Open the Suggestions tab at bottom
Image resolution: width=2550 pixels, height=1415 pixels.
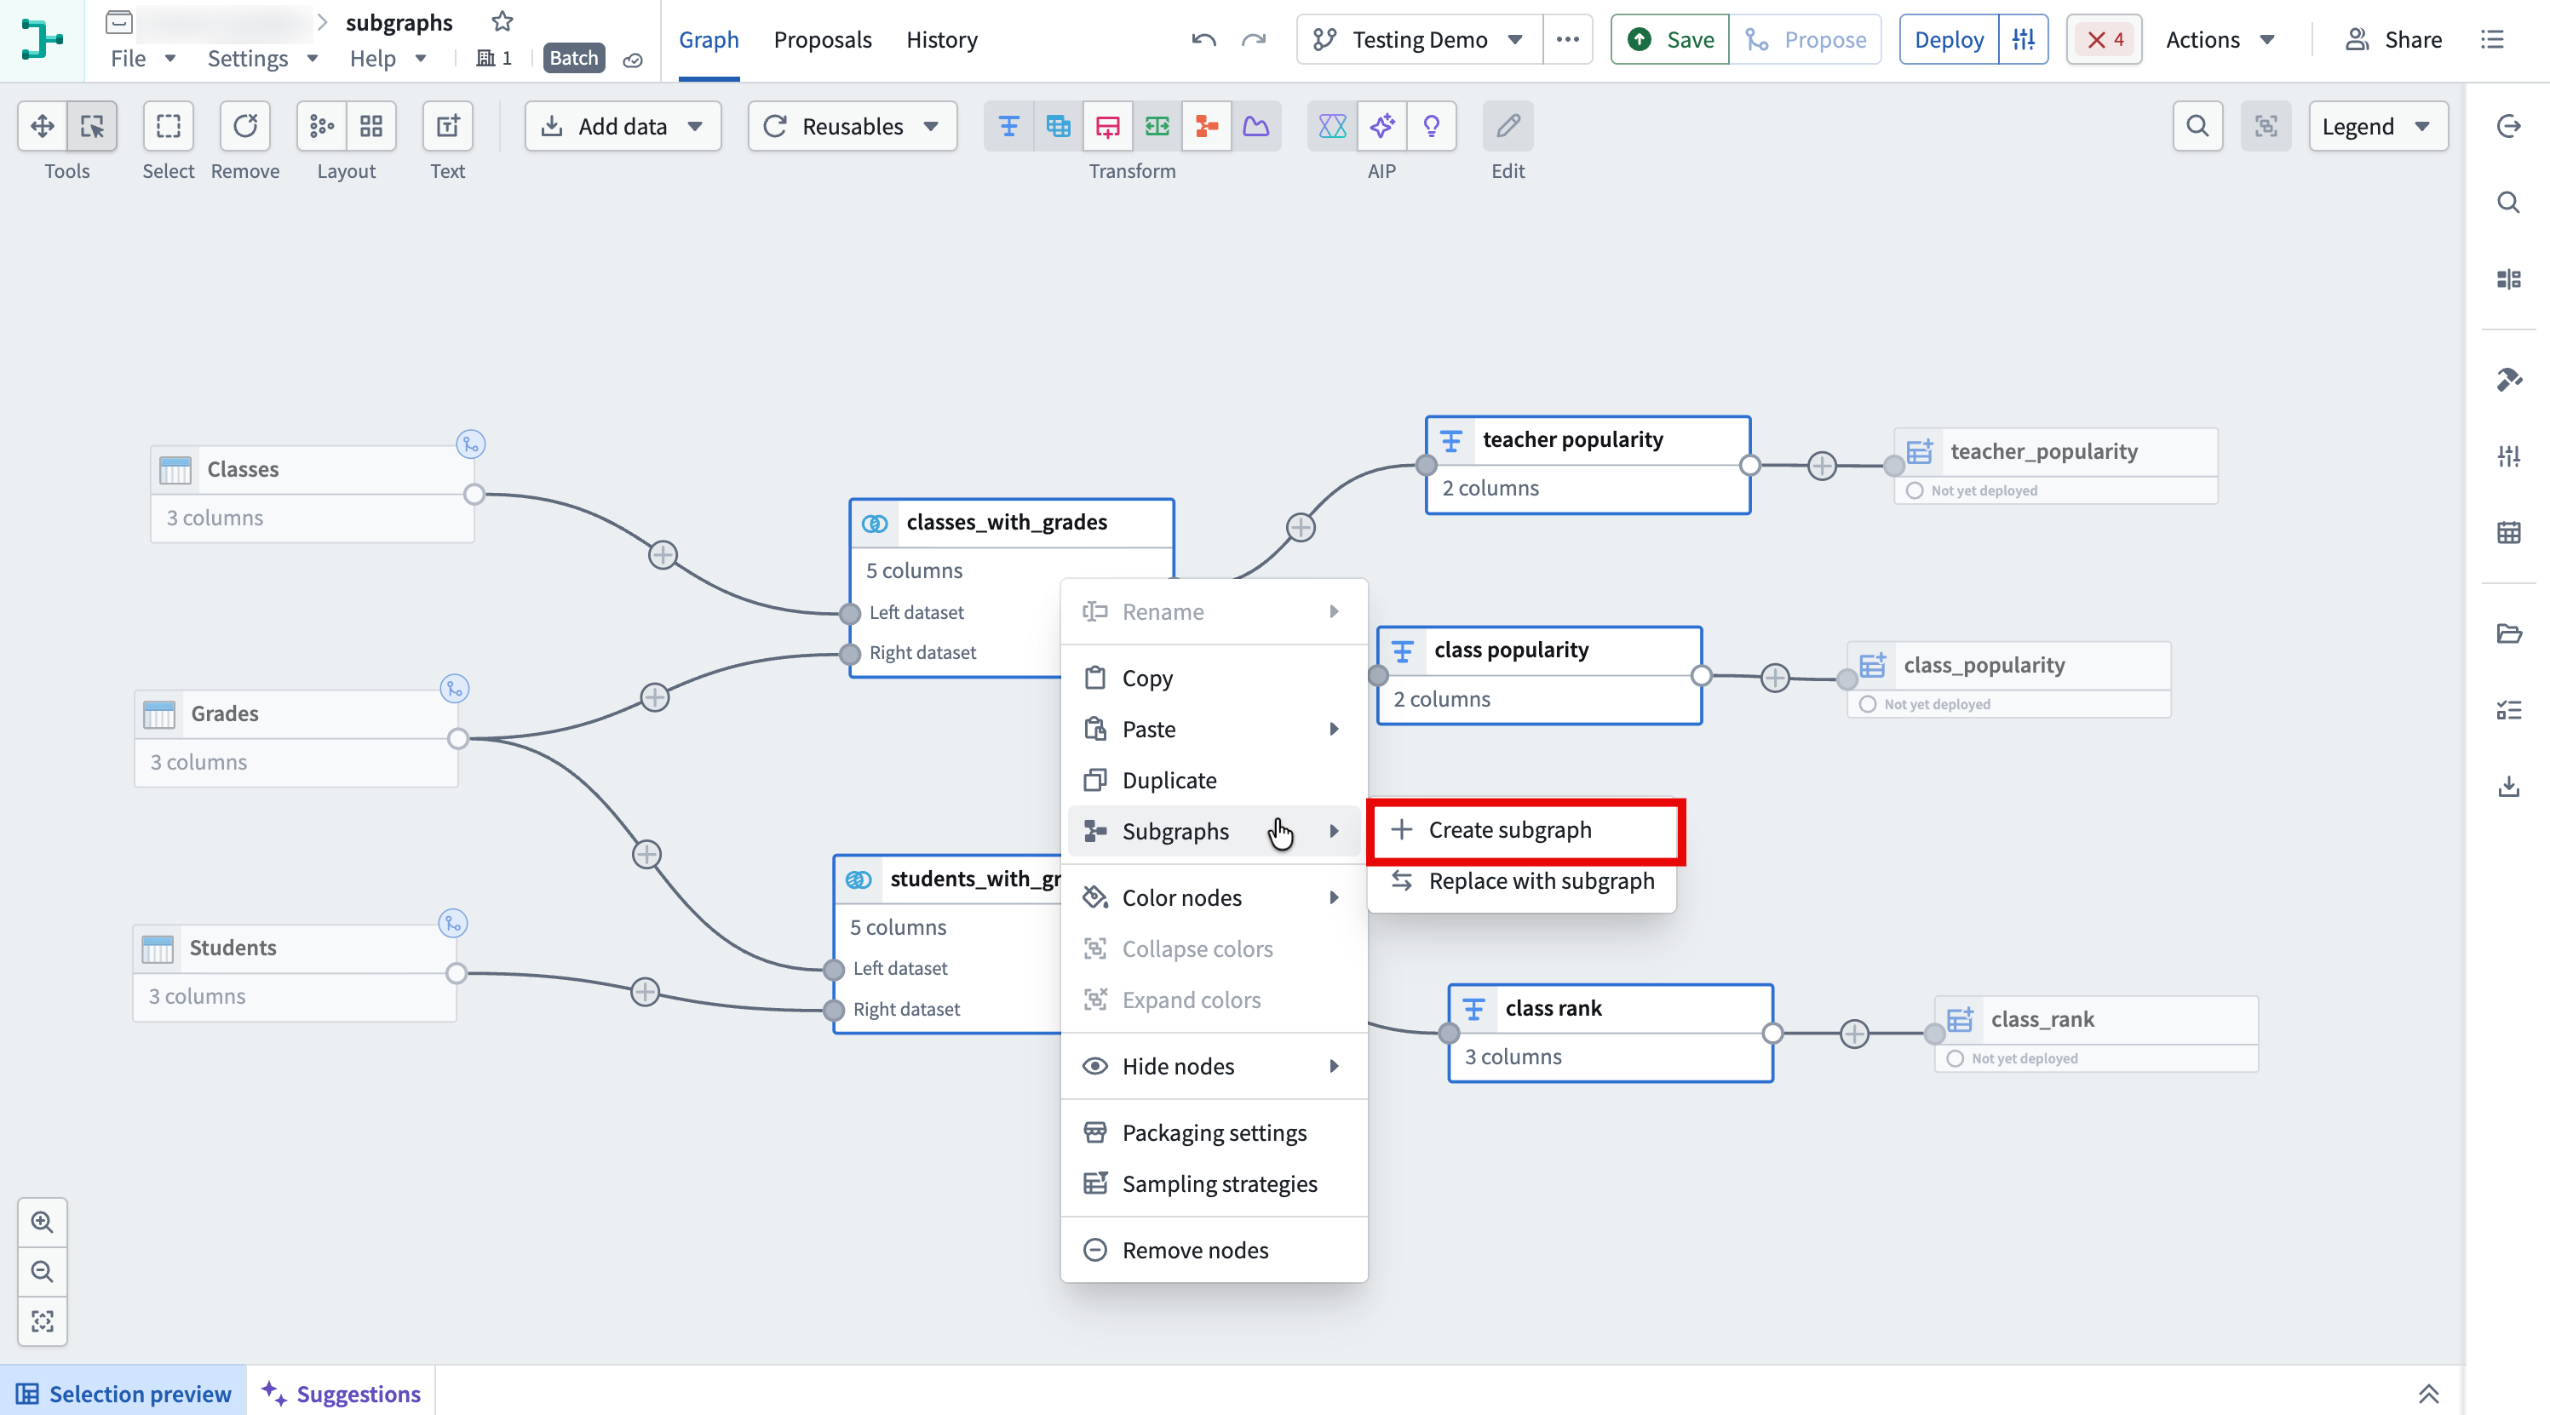click(x=341, y=1393)
